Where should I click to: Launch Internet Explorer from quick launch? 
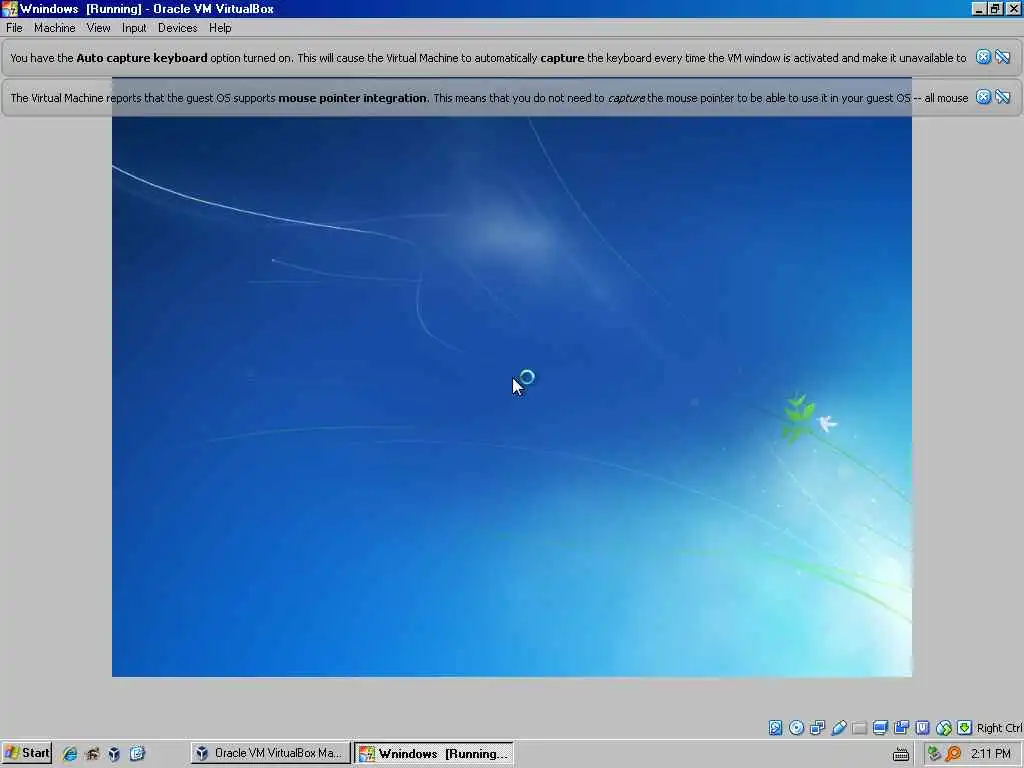70,754
